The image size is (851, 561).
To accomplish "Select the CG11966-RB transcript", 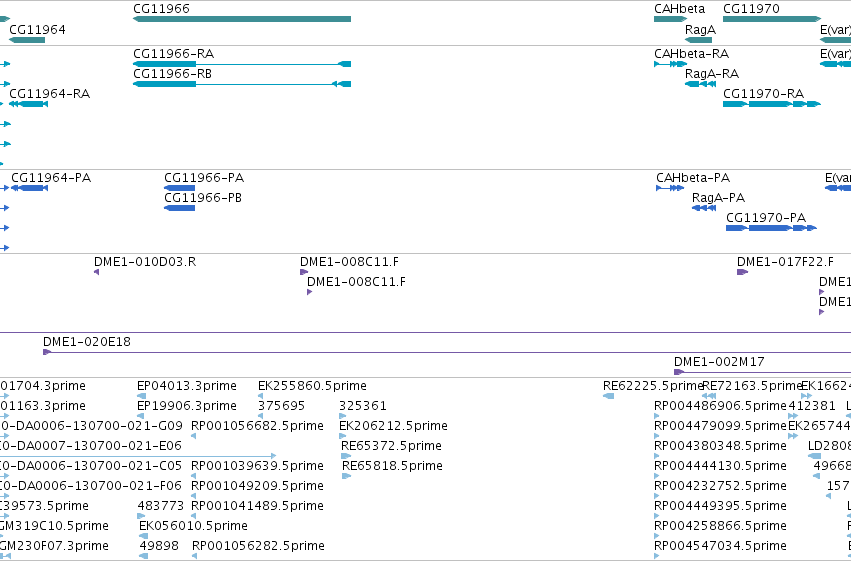I will point(242,84).
